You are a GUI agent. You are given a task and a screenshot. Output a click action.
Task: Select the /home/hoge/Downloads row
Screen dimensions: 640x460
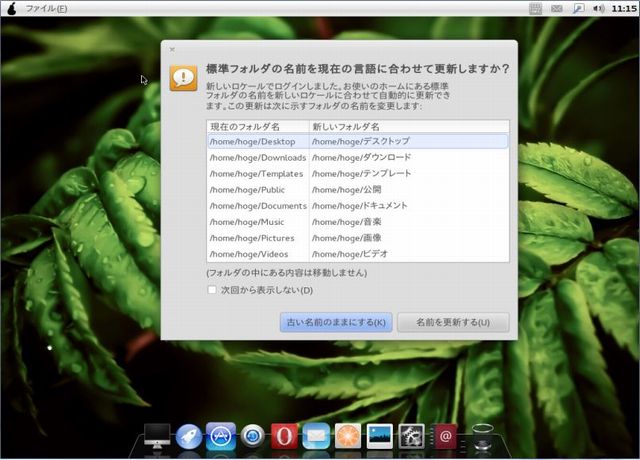pyautogui.click(x=257, y=158)
